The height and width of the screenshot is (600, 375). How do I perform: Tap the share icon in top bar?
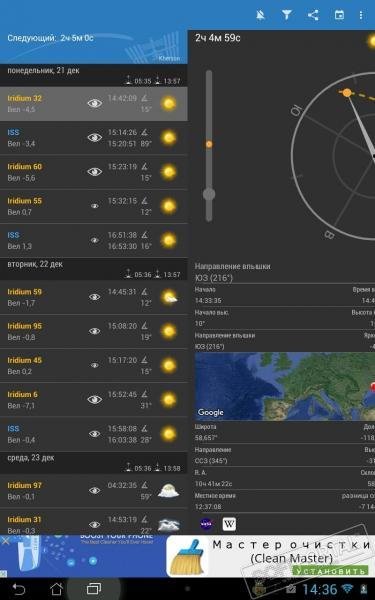(x=313, y=15)
